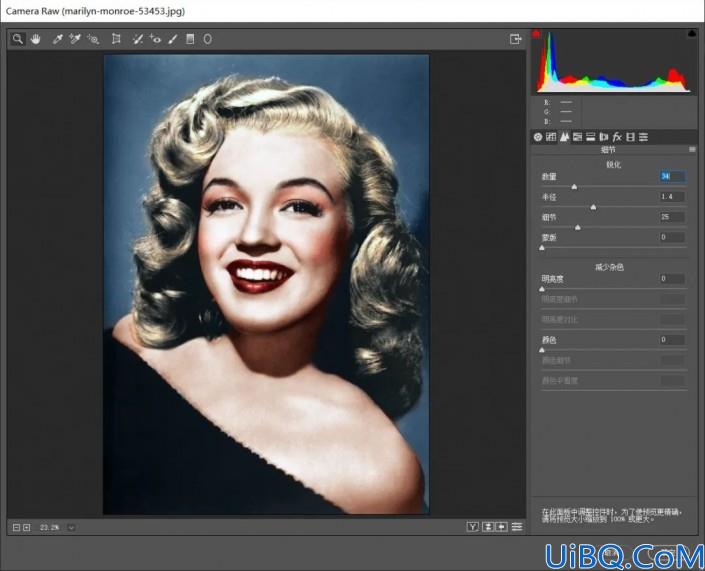Select the Radial Filter tool
The height and width of the screenshot is (571, 705).
coord(207,40)
